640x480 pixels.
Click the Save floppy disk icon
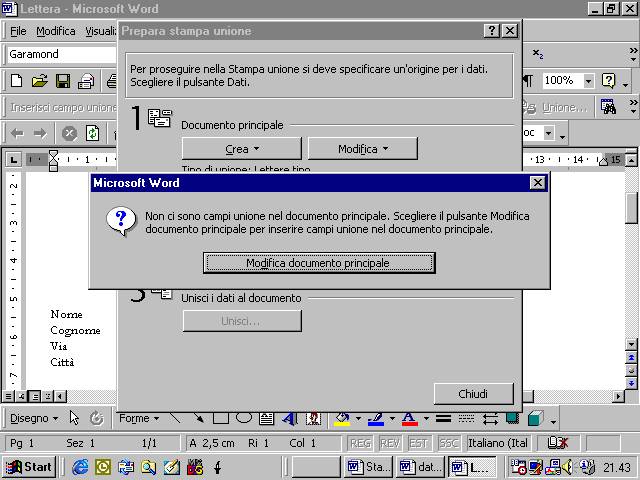63,80
